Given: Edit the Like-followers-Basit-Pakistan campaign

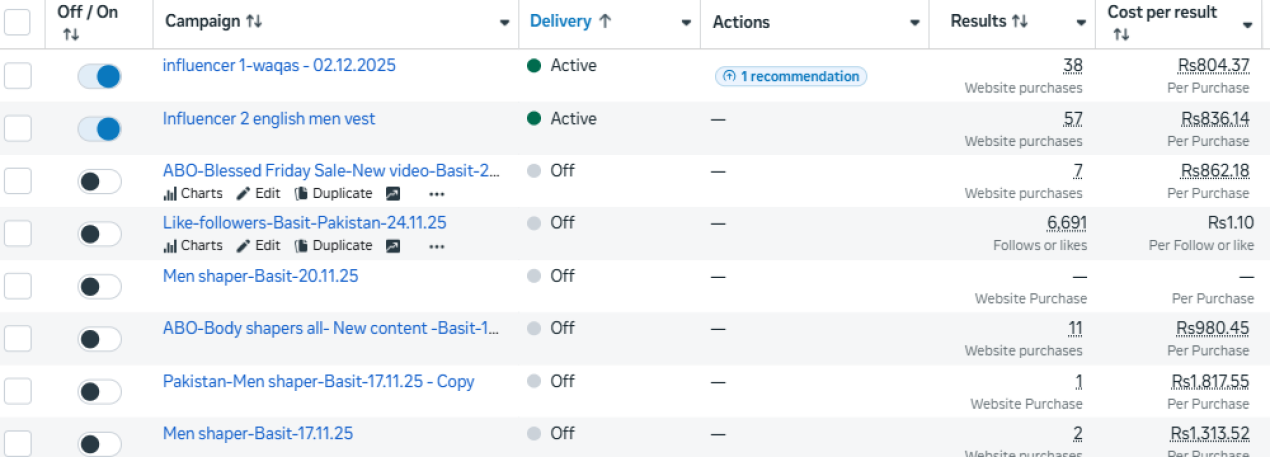Looking at the screenshot, I should pos(258,246).
